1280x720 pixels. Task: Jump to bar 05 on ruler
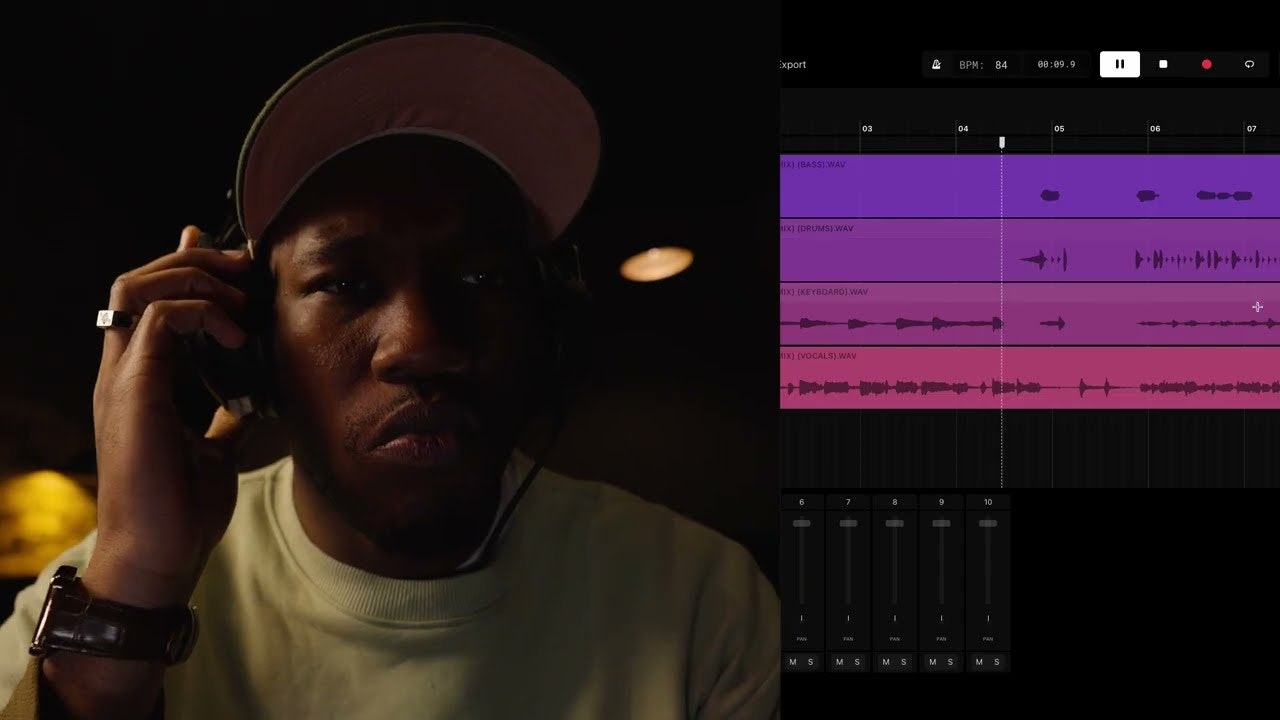coord(1059,129)
